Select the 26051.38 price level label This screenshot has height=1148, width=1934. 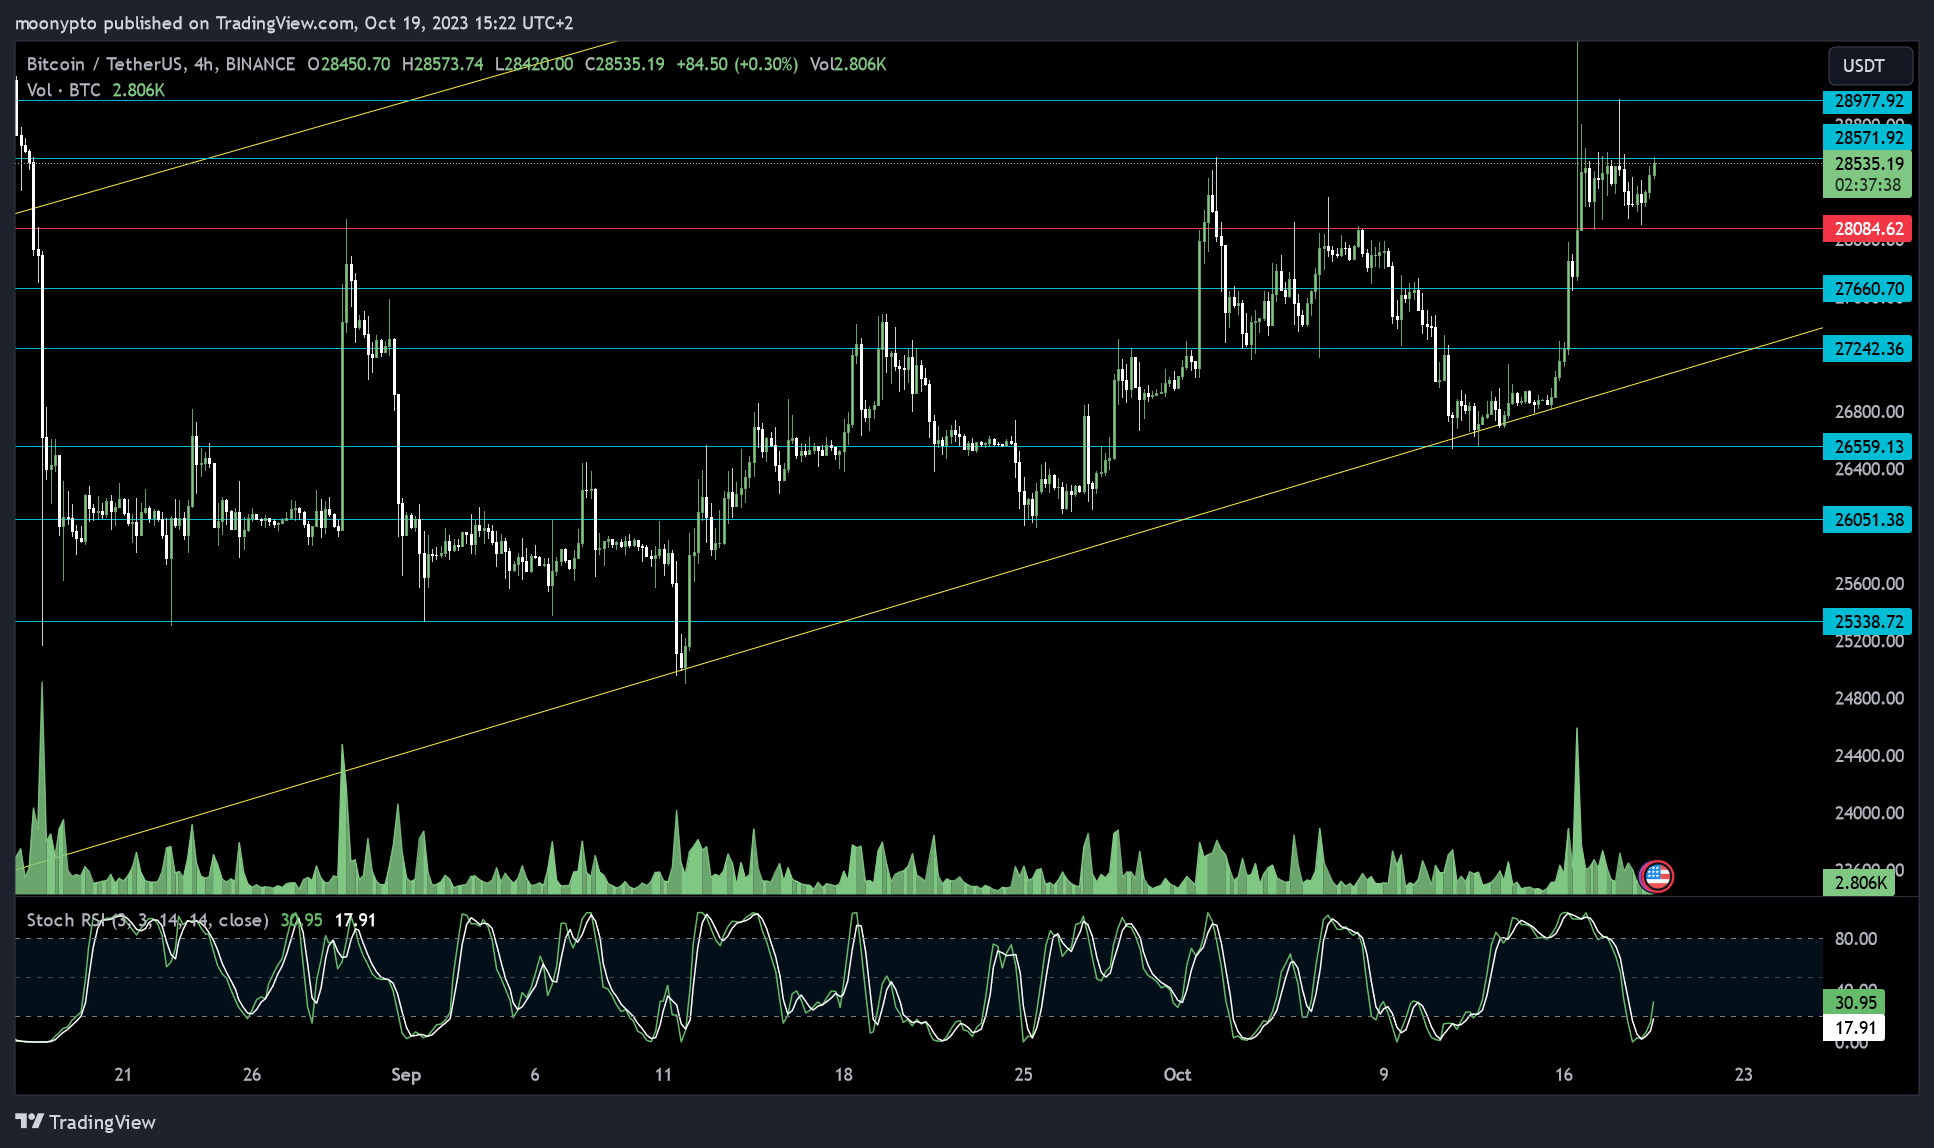click(x=1867, y=520)
